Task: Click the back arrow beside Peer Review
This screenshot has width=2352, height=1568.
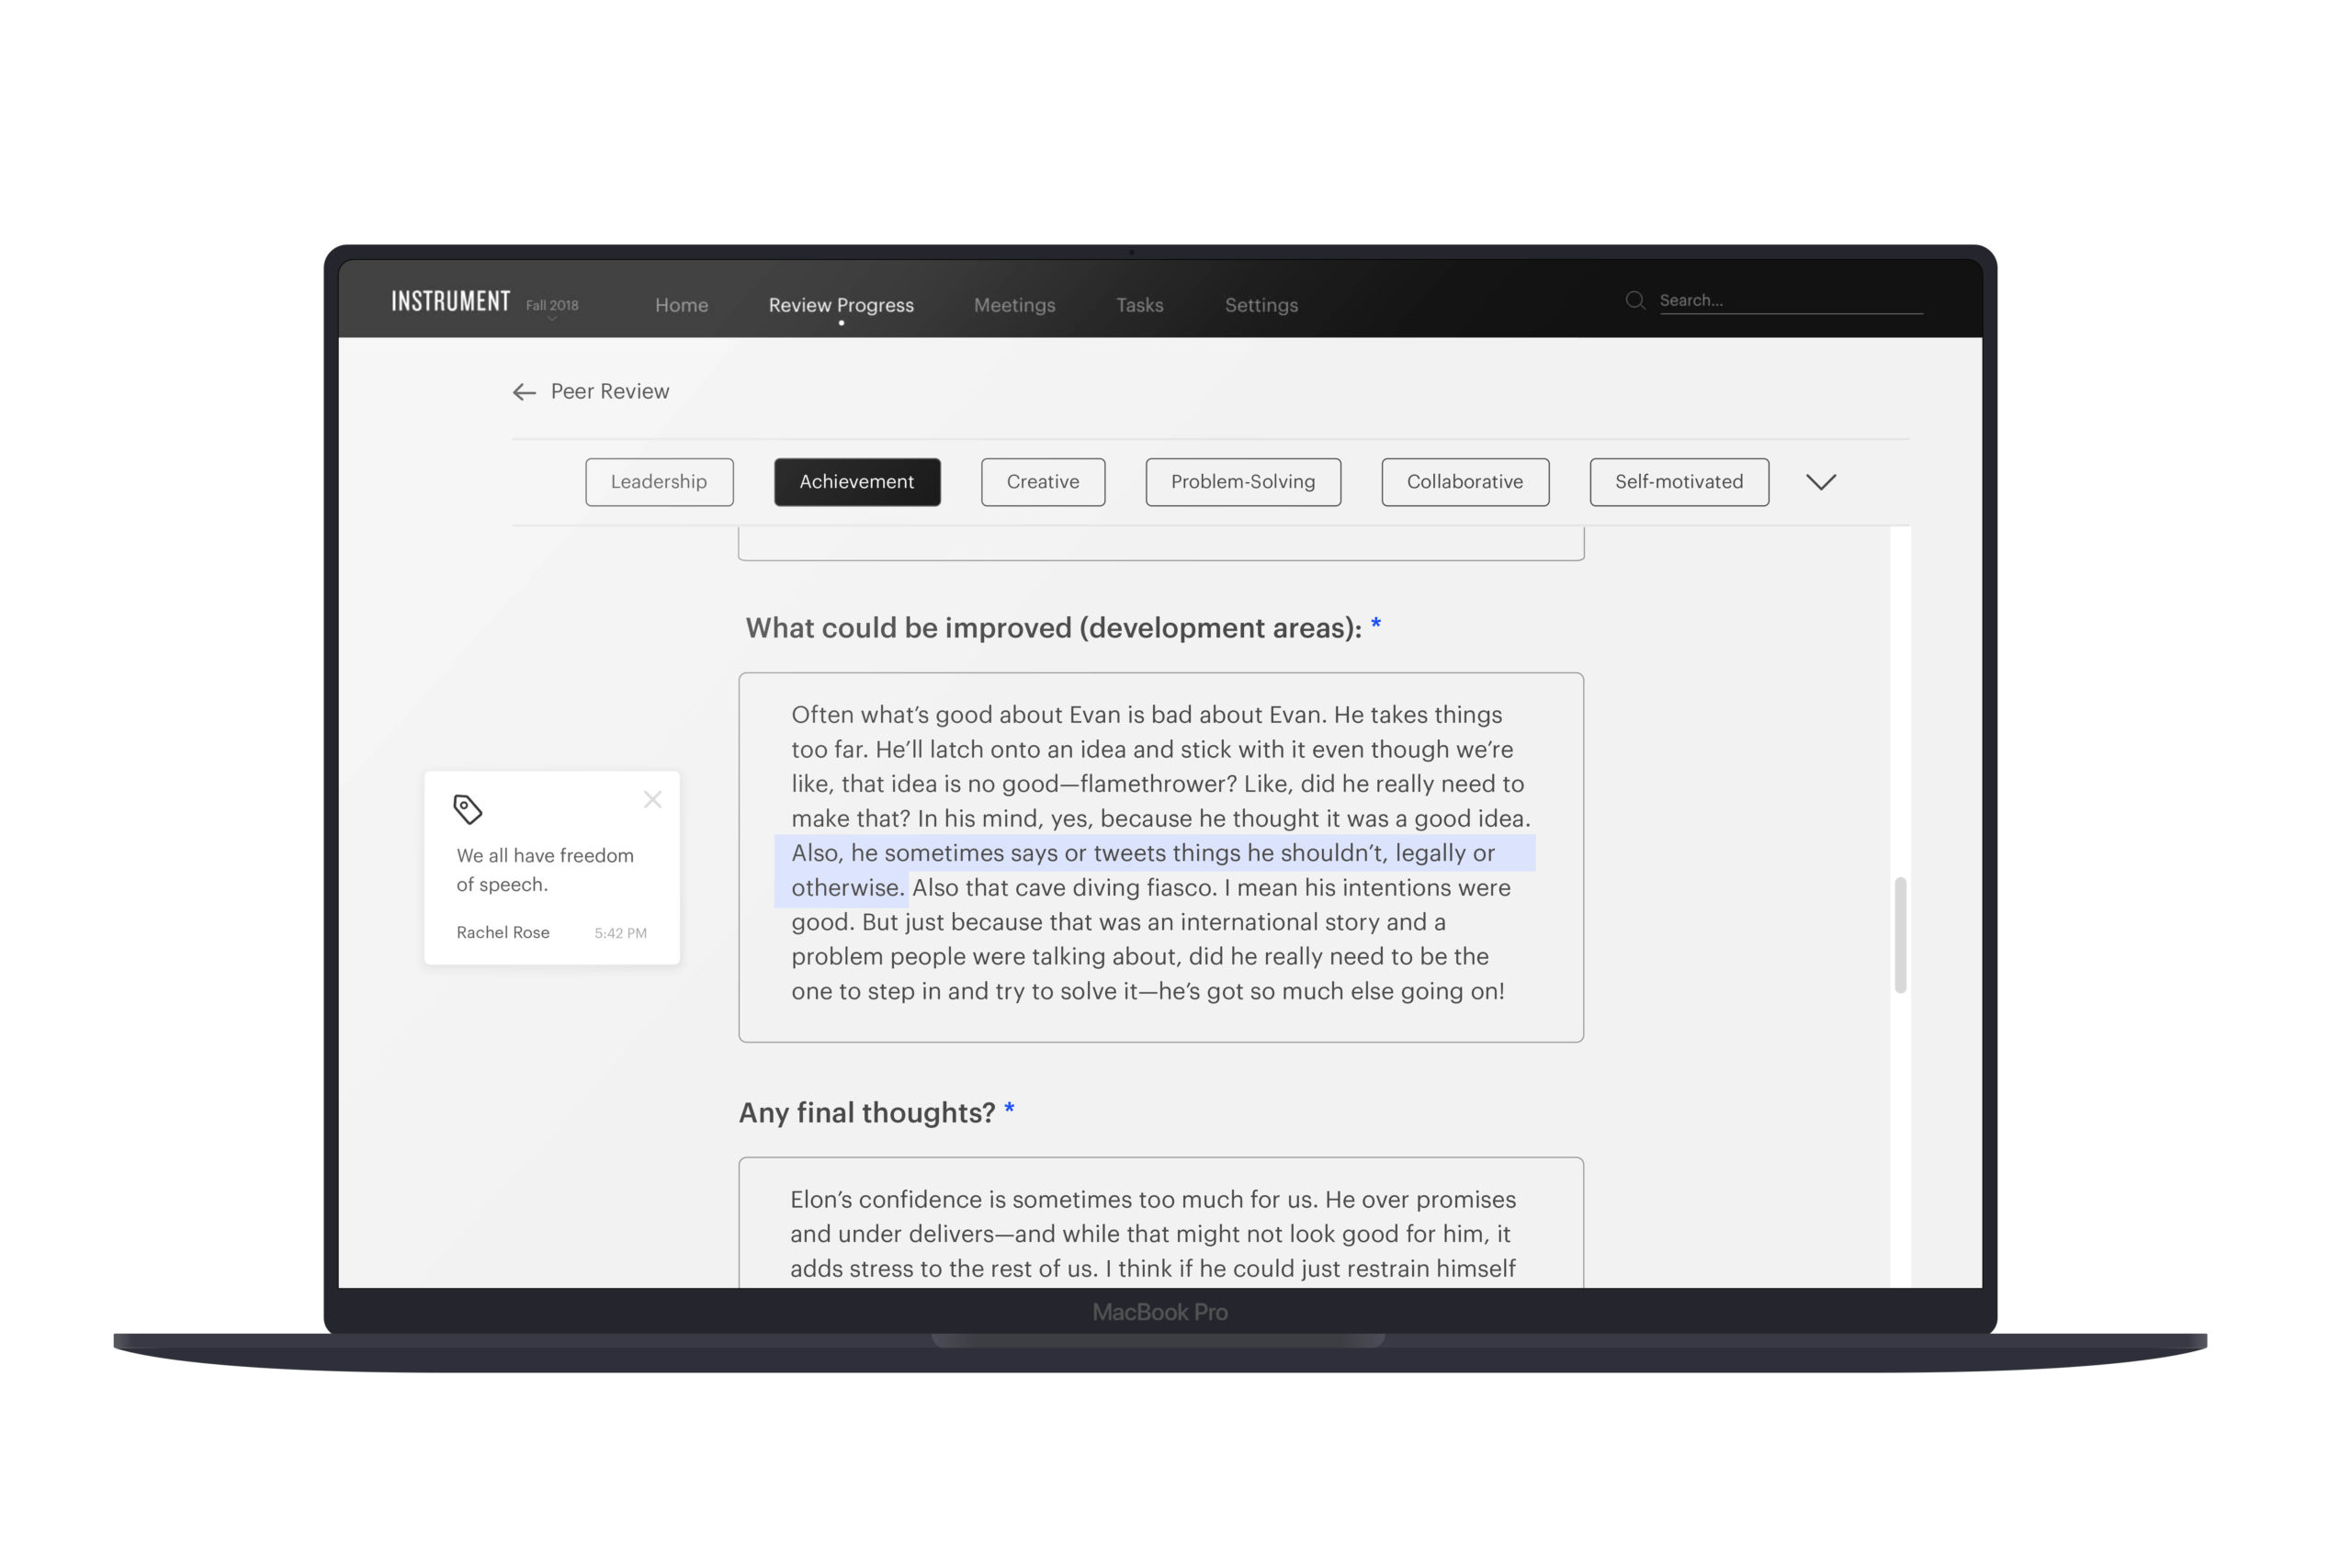Action: 524,392
